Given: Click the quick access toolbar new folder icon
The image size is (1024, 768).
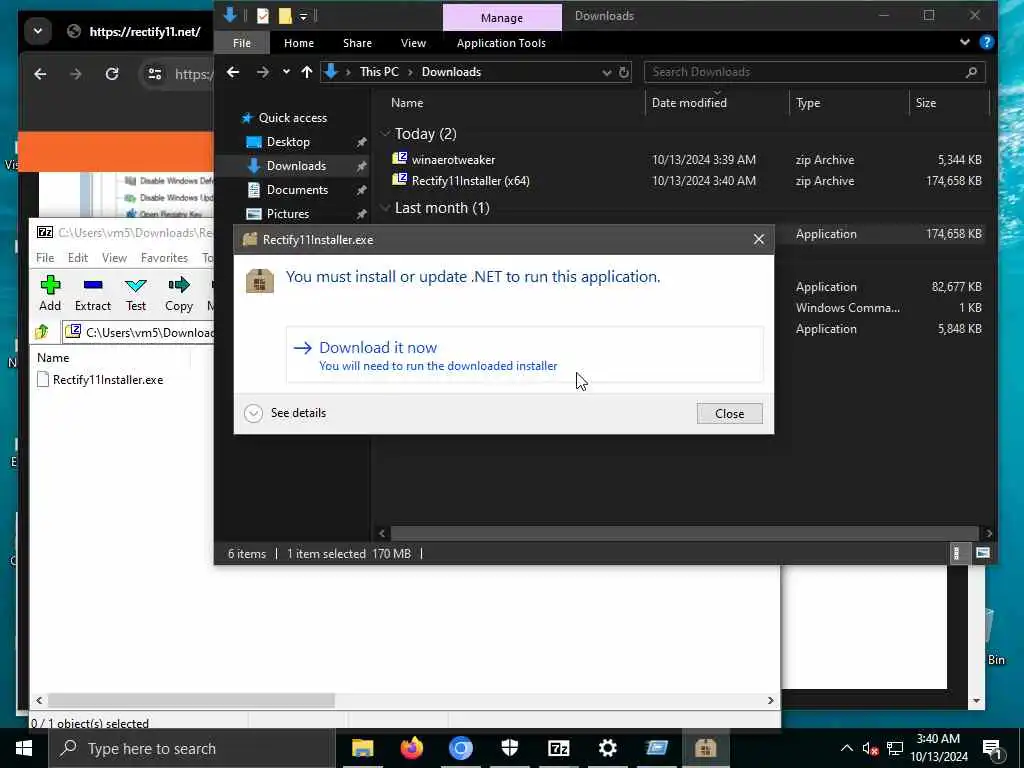Looking at the screenshot, I should (285, 15).
